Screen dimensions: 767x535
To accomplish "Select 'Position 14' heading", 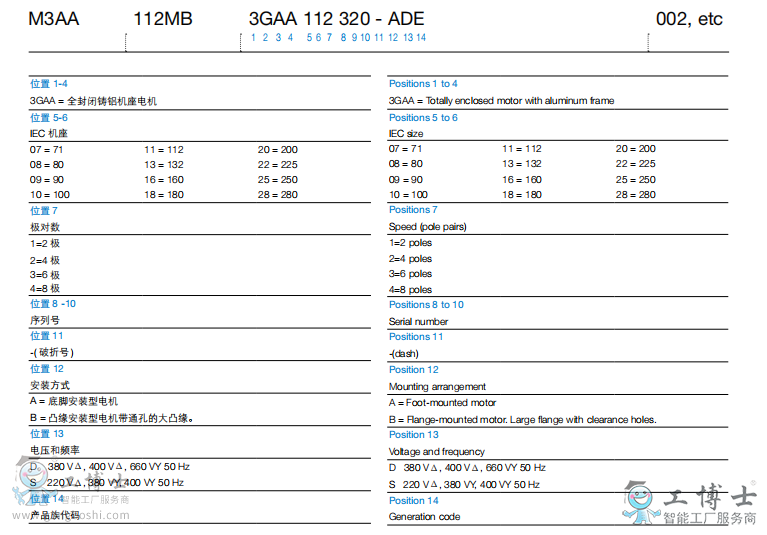I will (414, 501).
